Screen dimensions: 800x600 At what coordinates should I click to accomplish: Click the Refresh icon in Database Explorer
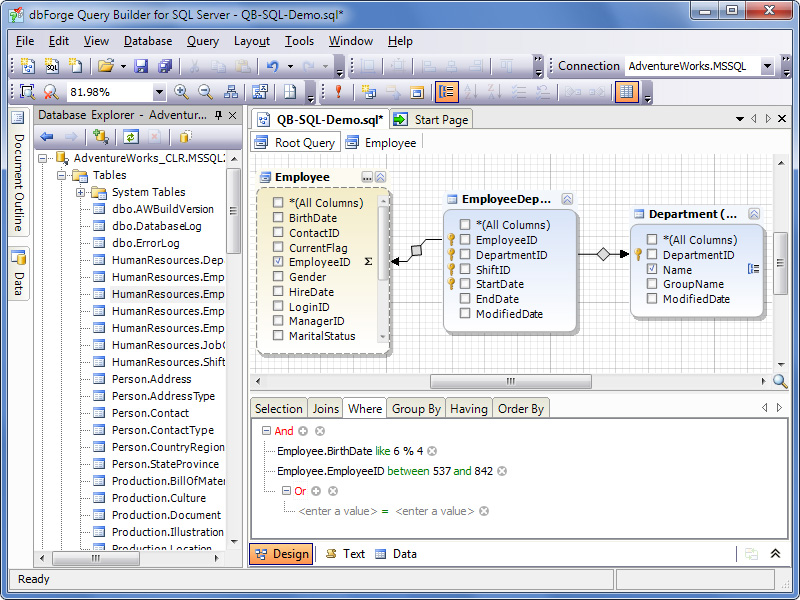(131, 137)
